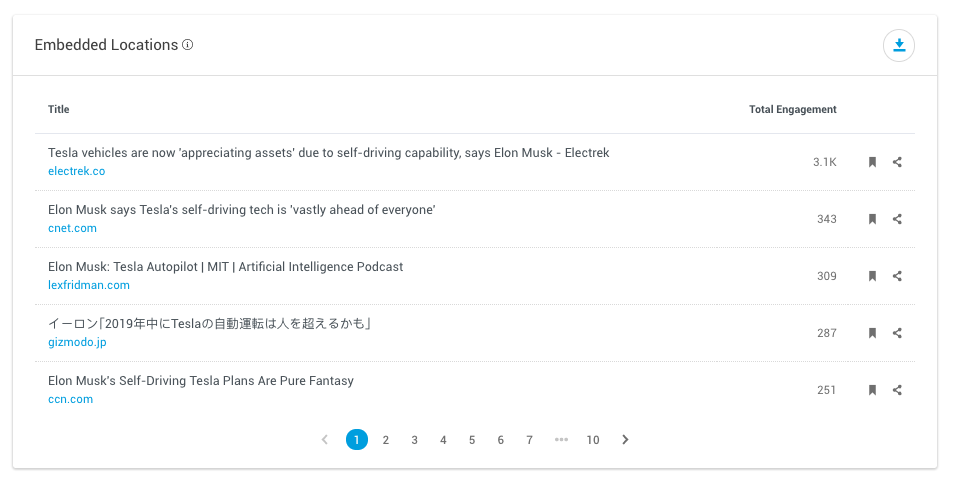Share the Lex Fridman podcast row
The image size is (957, 484).
pos(897,276)
